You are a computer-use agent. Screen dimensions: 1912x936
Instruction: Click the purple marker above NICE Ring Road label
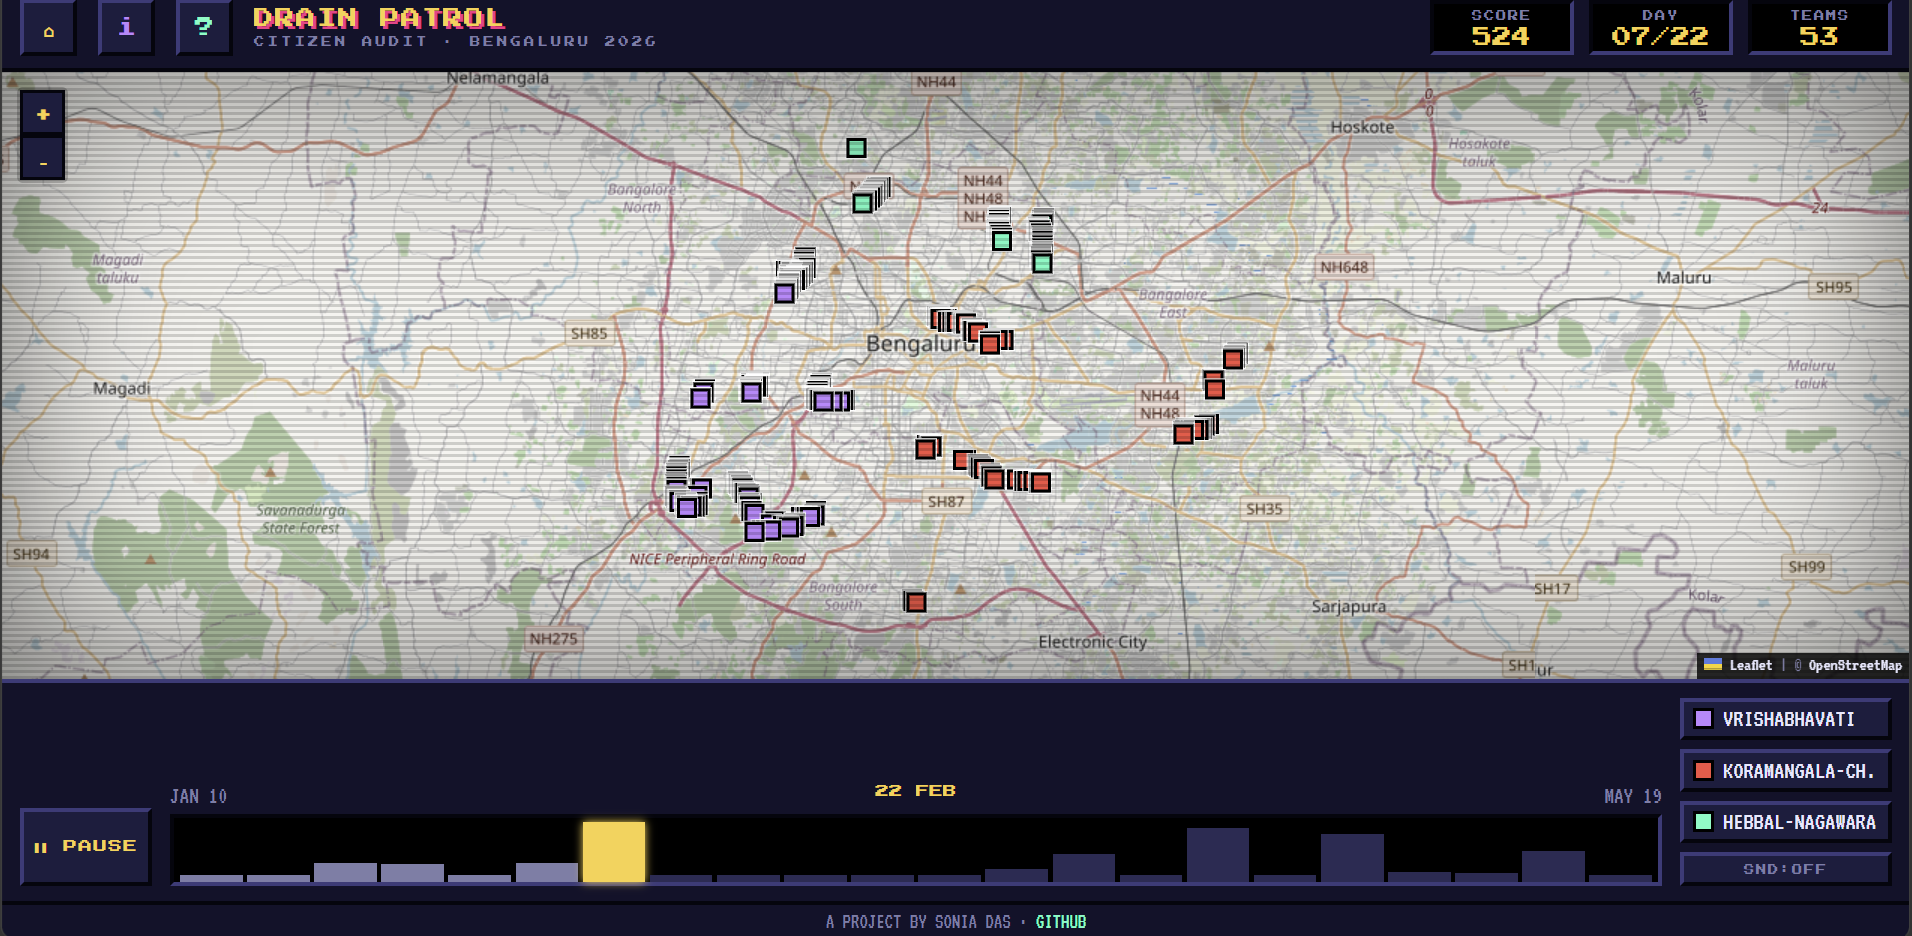point(755,532)
